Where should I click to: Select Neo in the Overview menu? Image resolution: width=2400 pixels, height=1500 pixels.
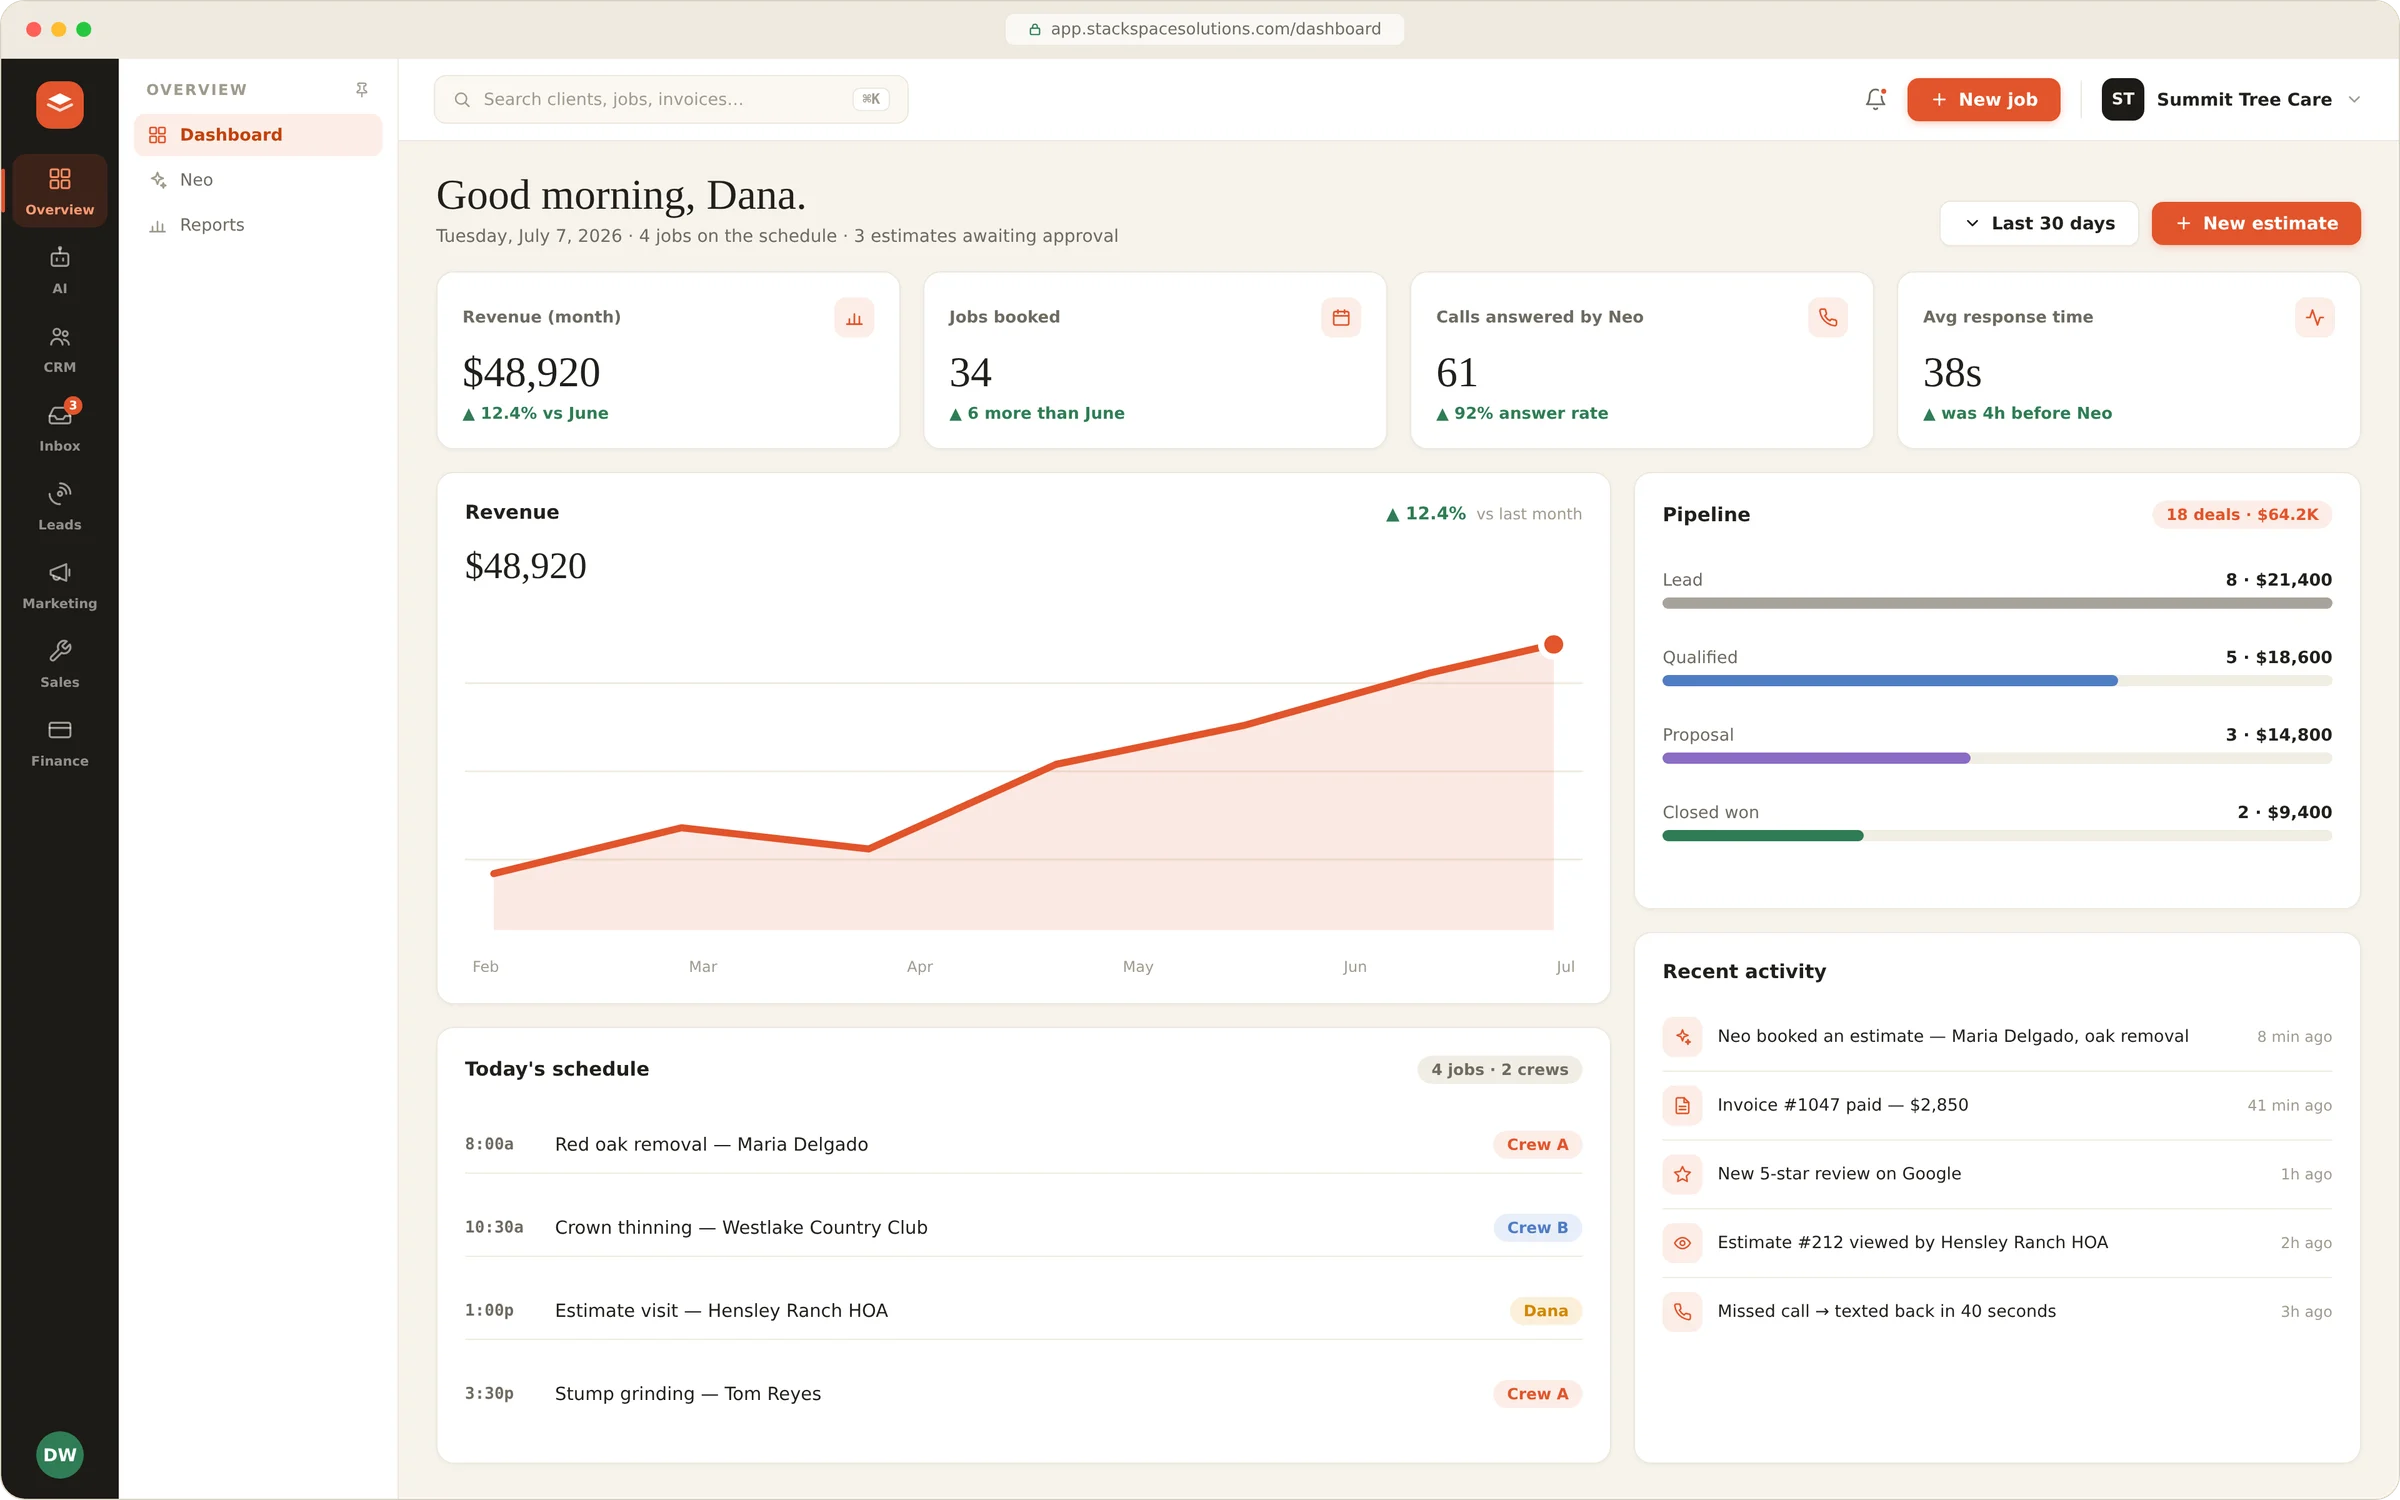258,180
